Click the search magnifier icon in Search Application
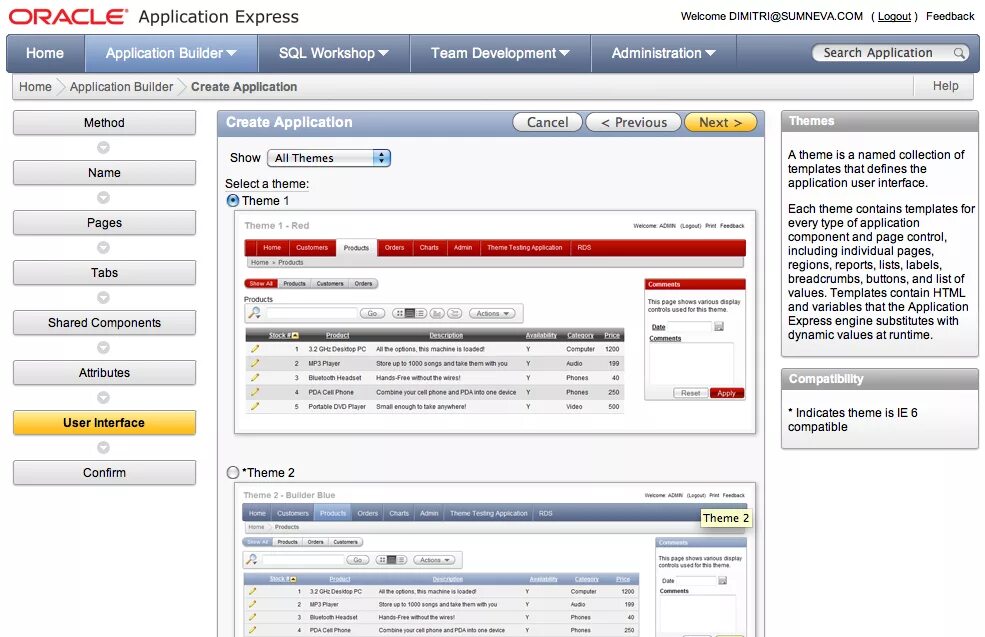Viewport: 985px width, 637px height. tap(959, 53)
